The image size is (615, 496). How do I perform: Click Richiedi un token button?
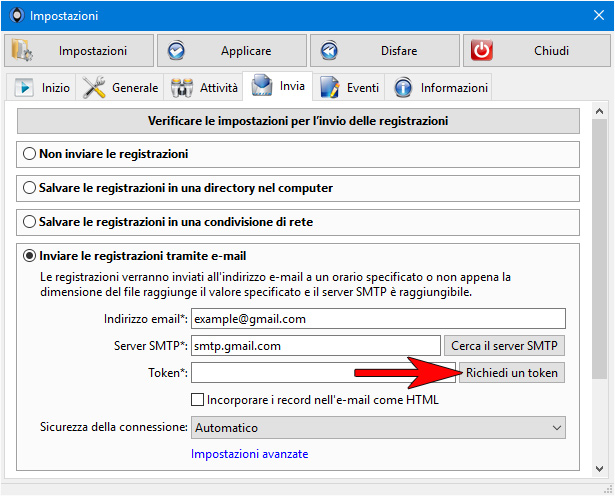(512, 372)
